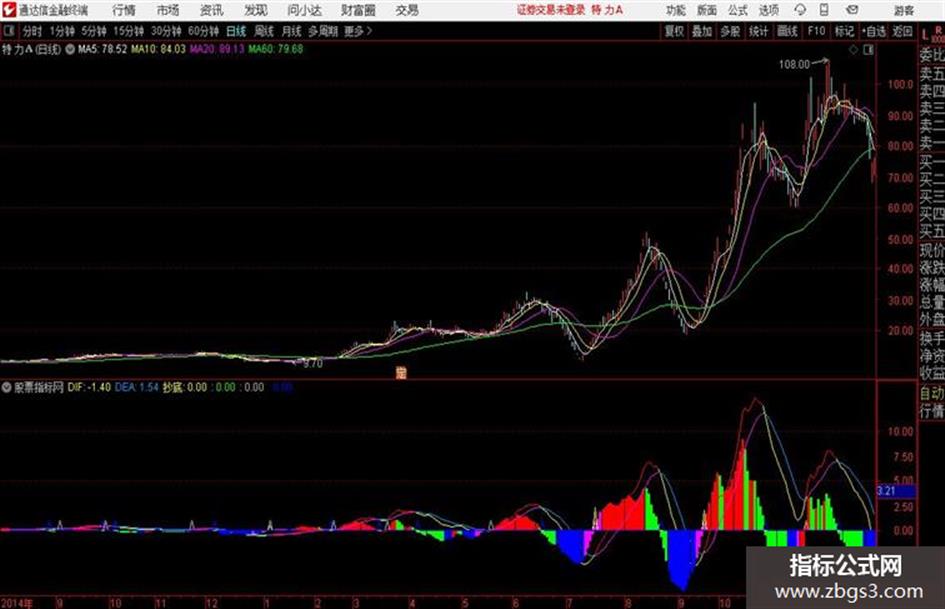The image size is (945, 609).
Task: Click the MA5: 78.52 indicator value
Action: [x=102, y=49]
